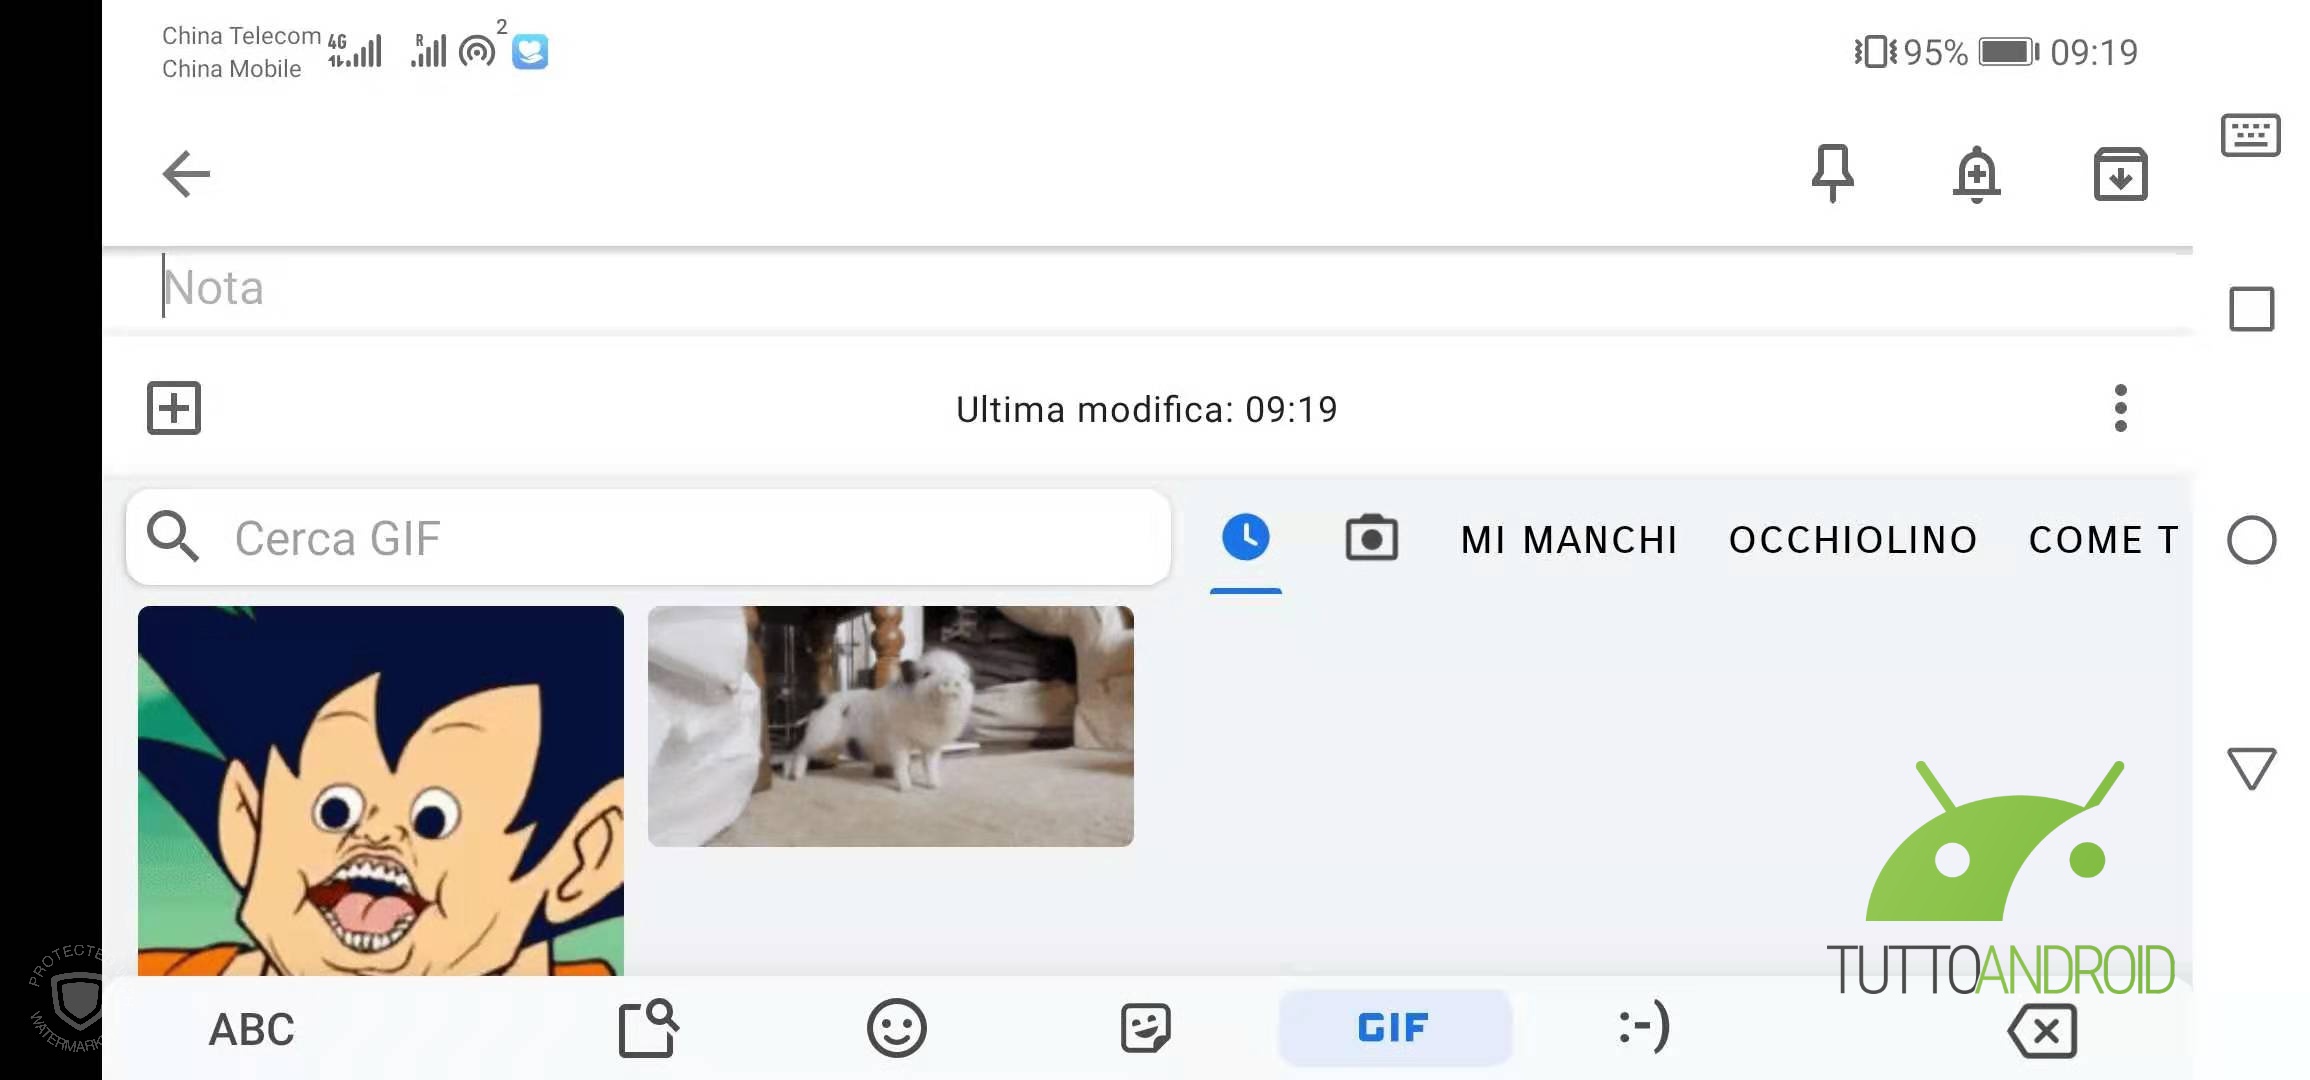Open the three-dot more options menu
This screenshot has height=1080, width=2310.
point(2120,408)
